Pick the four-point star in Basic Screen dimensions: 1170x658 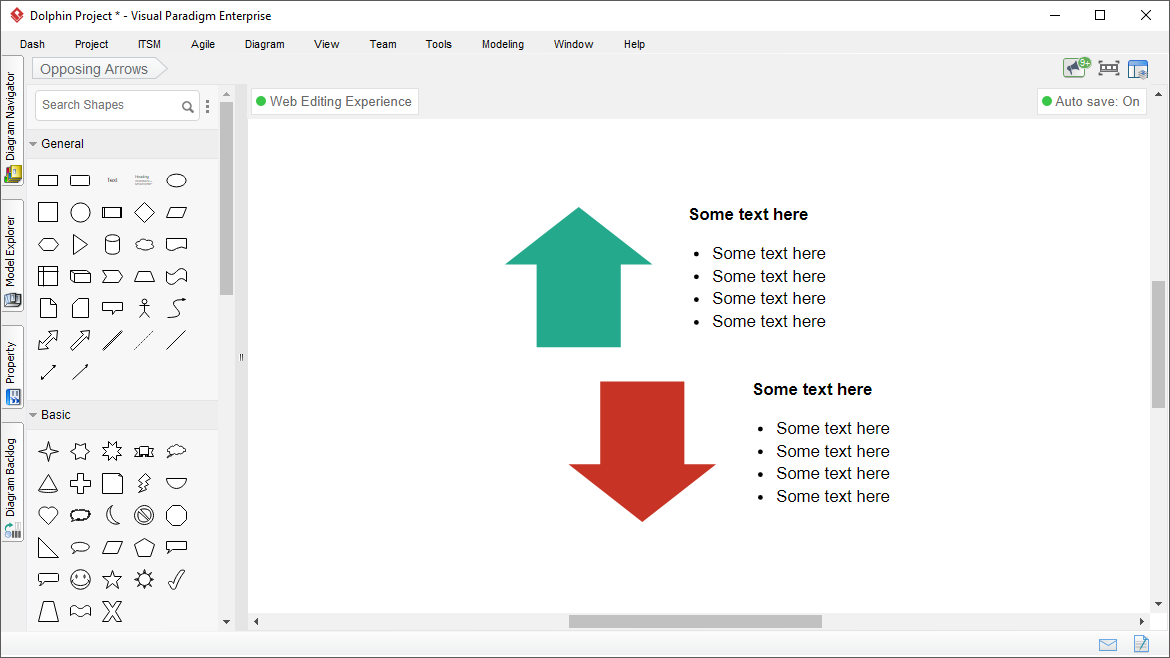pos(48,451)
